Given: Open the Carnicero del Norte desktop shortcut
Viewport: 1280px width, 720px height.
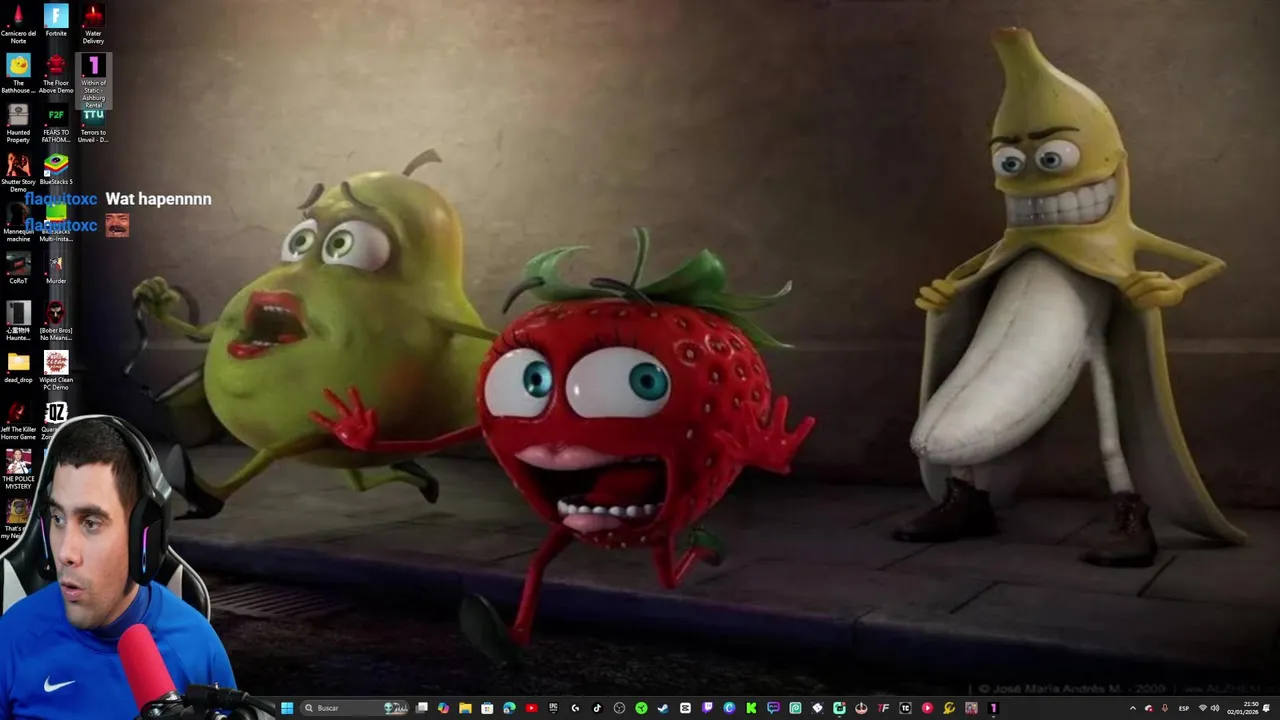Looking at the screenshot, I should [x=18, y=24].
